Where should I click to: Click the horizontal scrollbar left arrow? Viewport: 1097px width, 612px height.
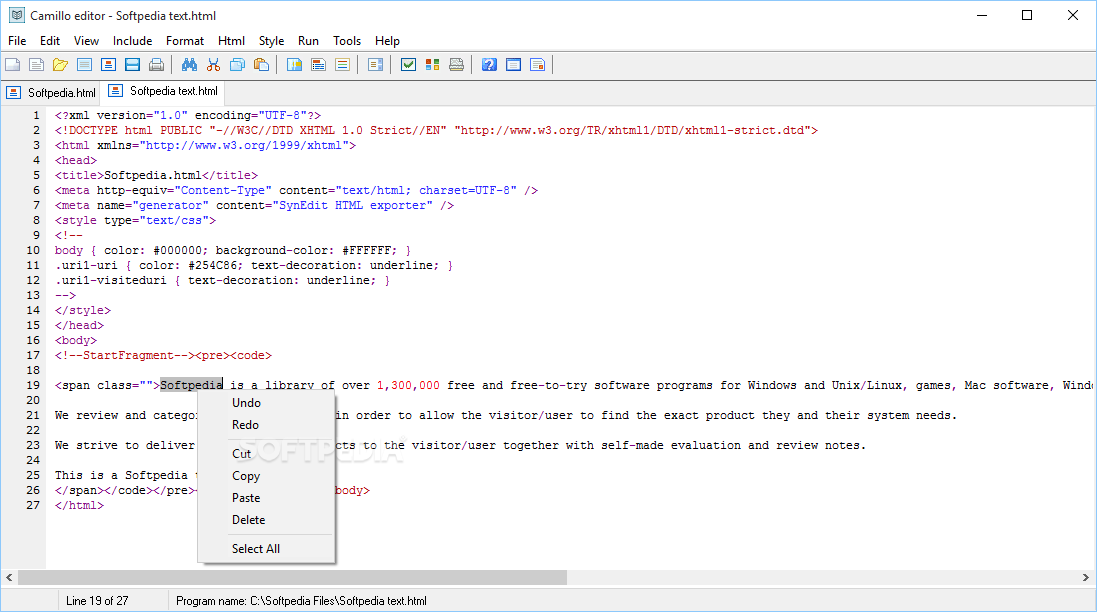[9, 578]
